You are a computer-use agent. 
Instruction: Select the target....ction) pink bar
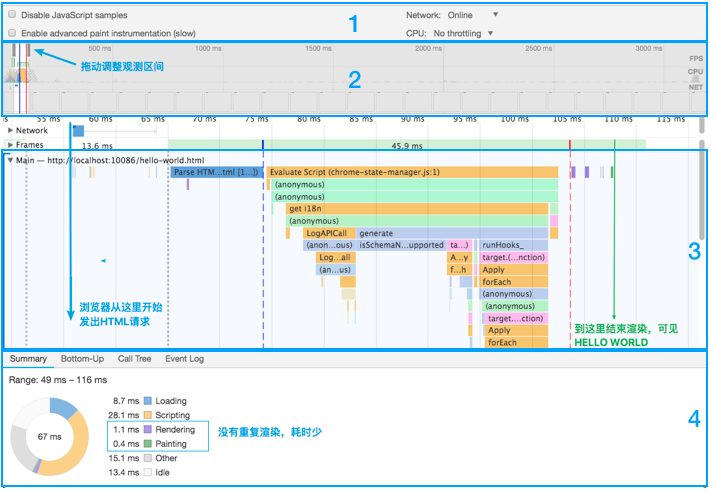tap(515, 318)
